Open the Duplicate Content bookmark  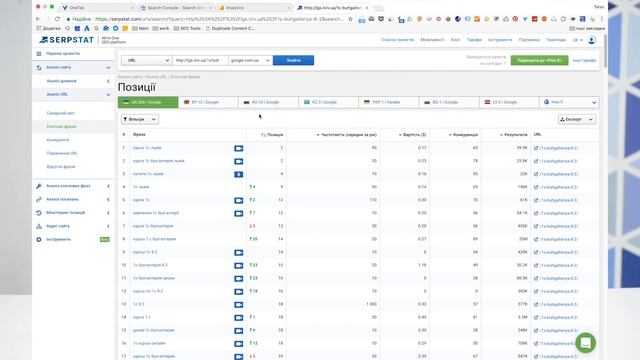[230, 29]
